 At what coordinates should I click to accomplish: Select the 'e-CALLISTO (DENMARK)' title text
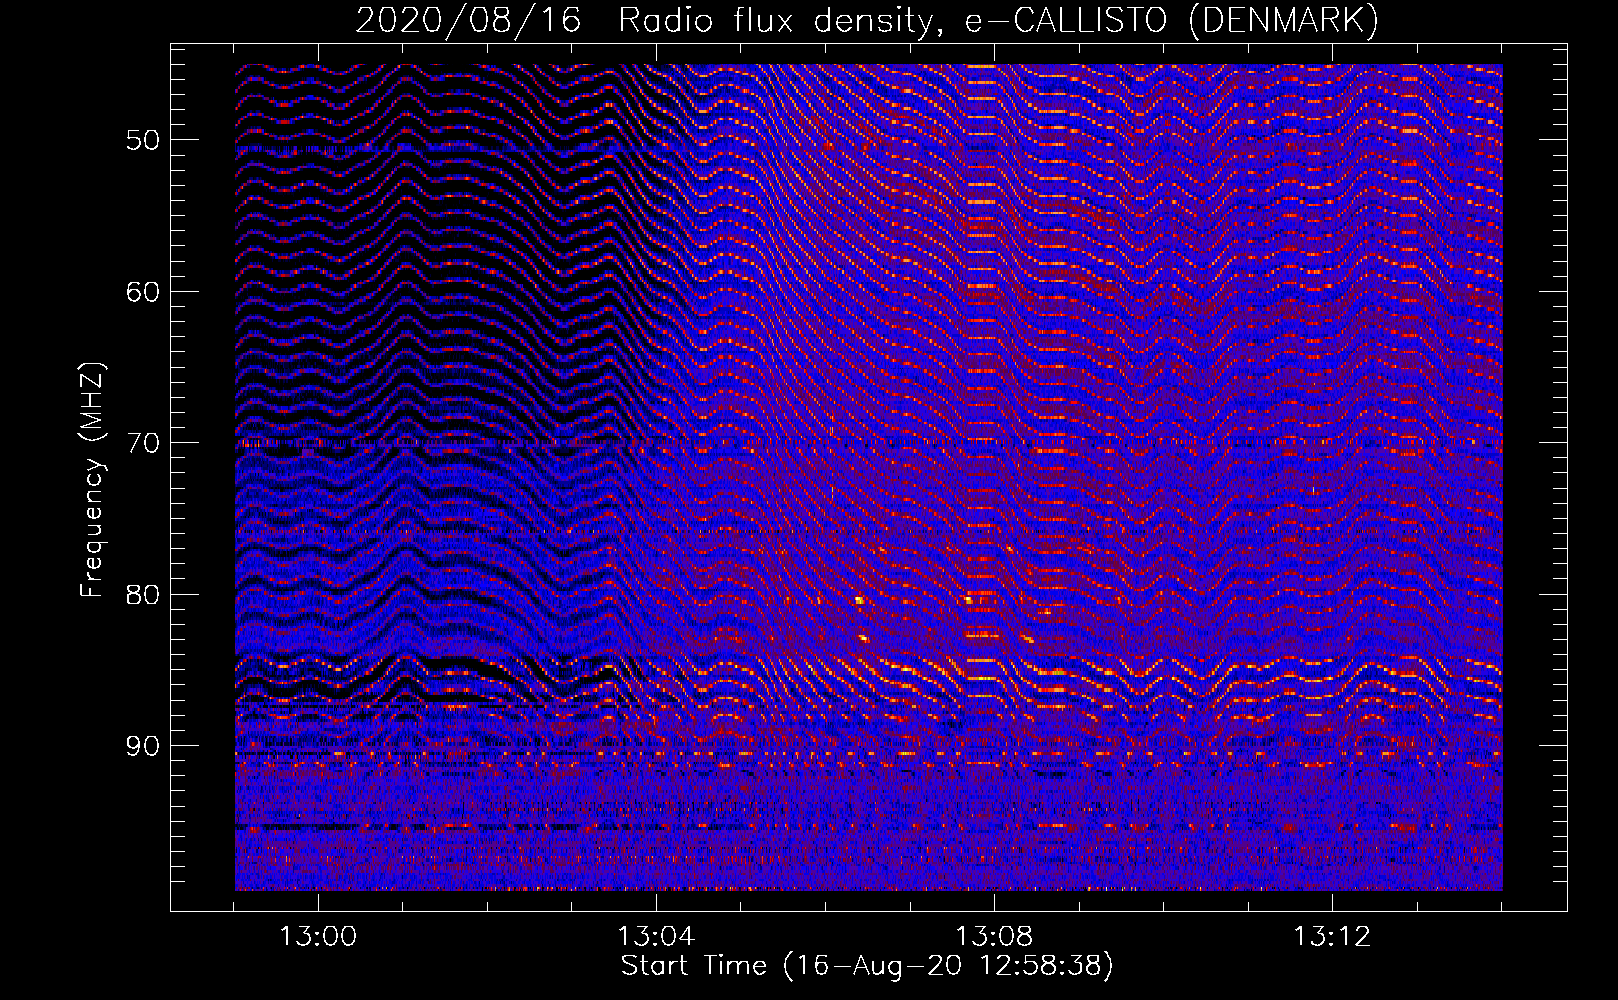1172,21
